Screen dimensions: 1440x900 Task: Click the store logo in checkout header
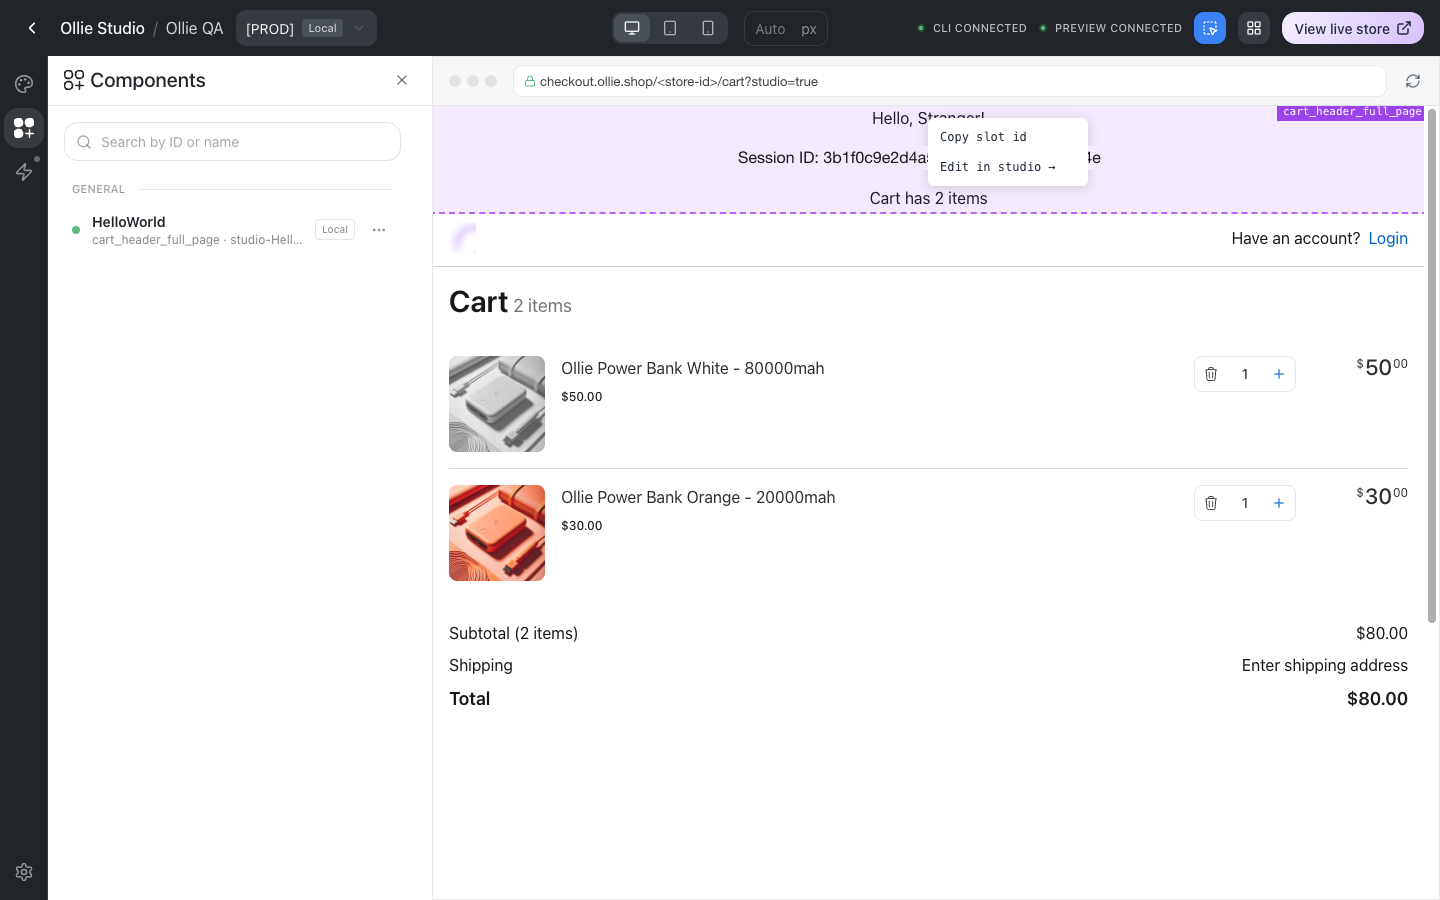[463, 239]
